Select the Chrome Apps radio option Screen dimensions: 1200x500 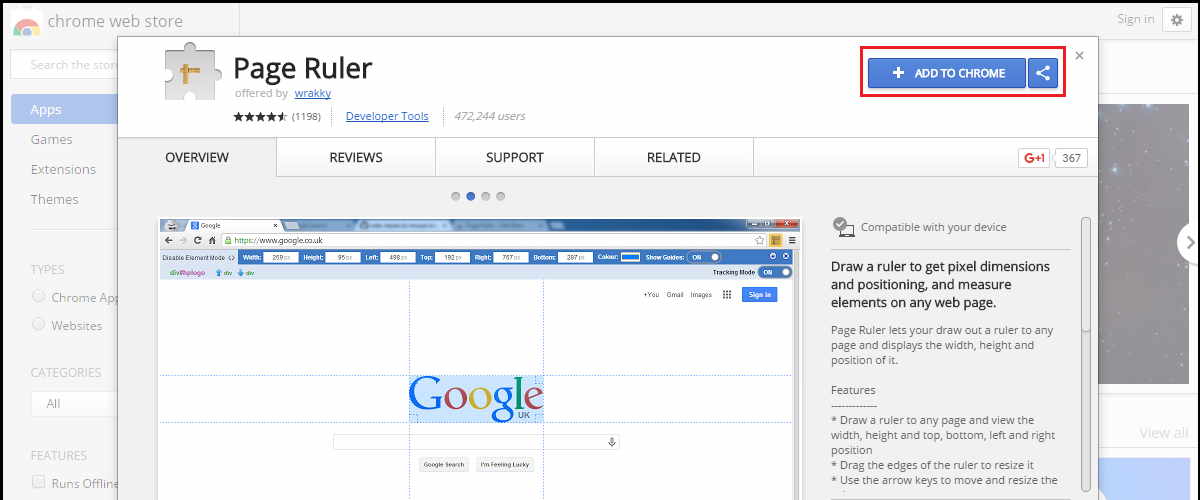click(39, 296)
